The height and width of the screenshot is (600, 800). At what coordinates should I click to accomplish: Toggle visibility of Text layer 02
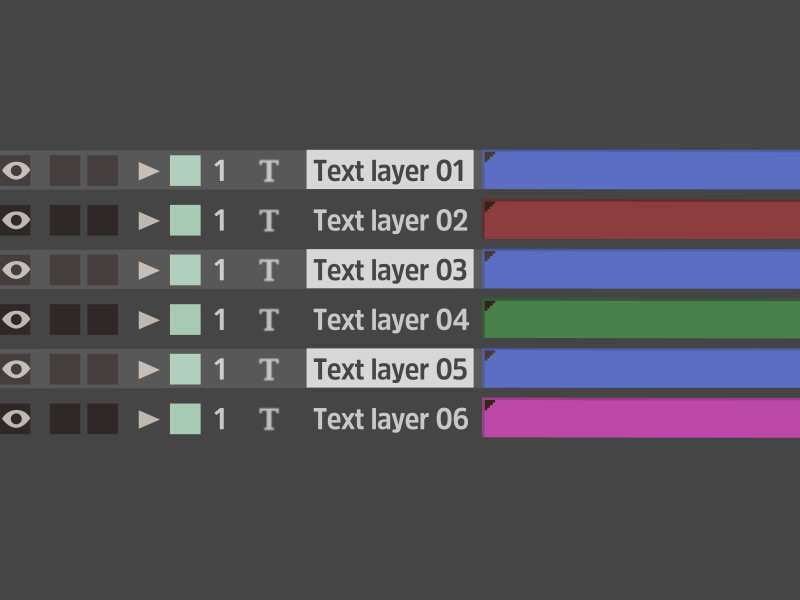click(15, 221)
